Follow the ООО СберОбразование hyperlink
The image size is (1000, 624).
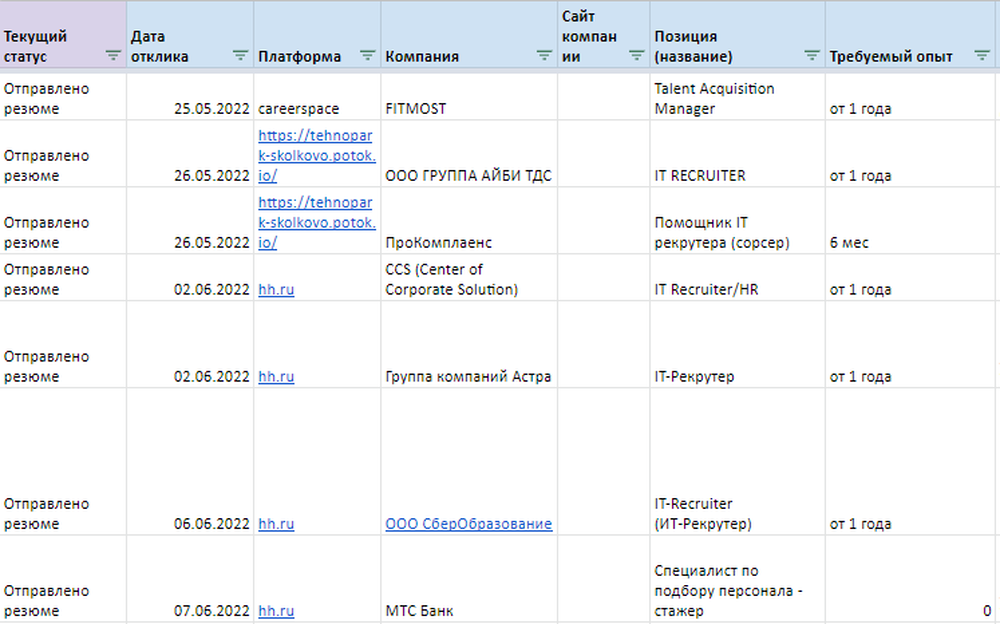pyautogui.click(x=470, y=523)
